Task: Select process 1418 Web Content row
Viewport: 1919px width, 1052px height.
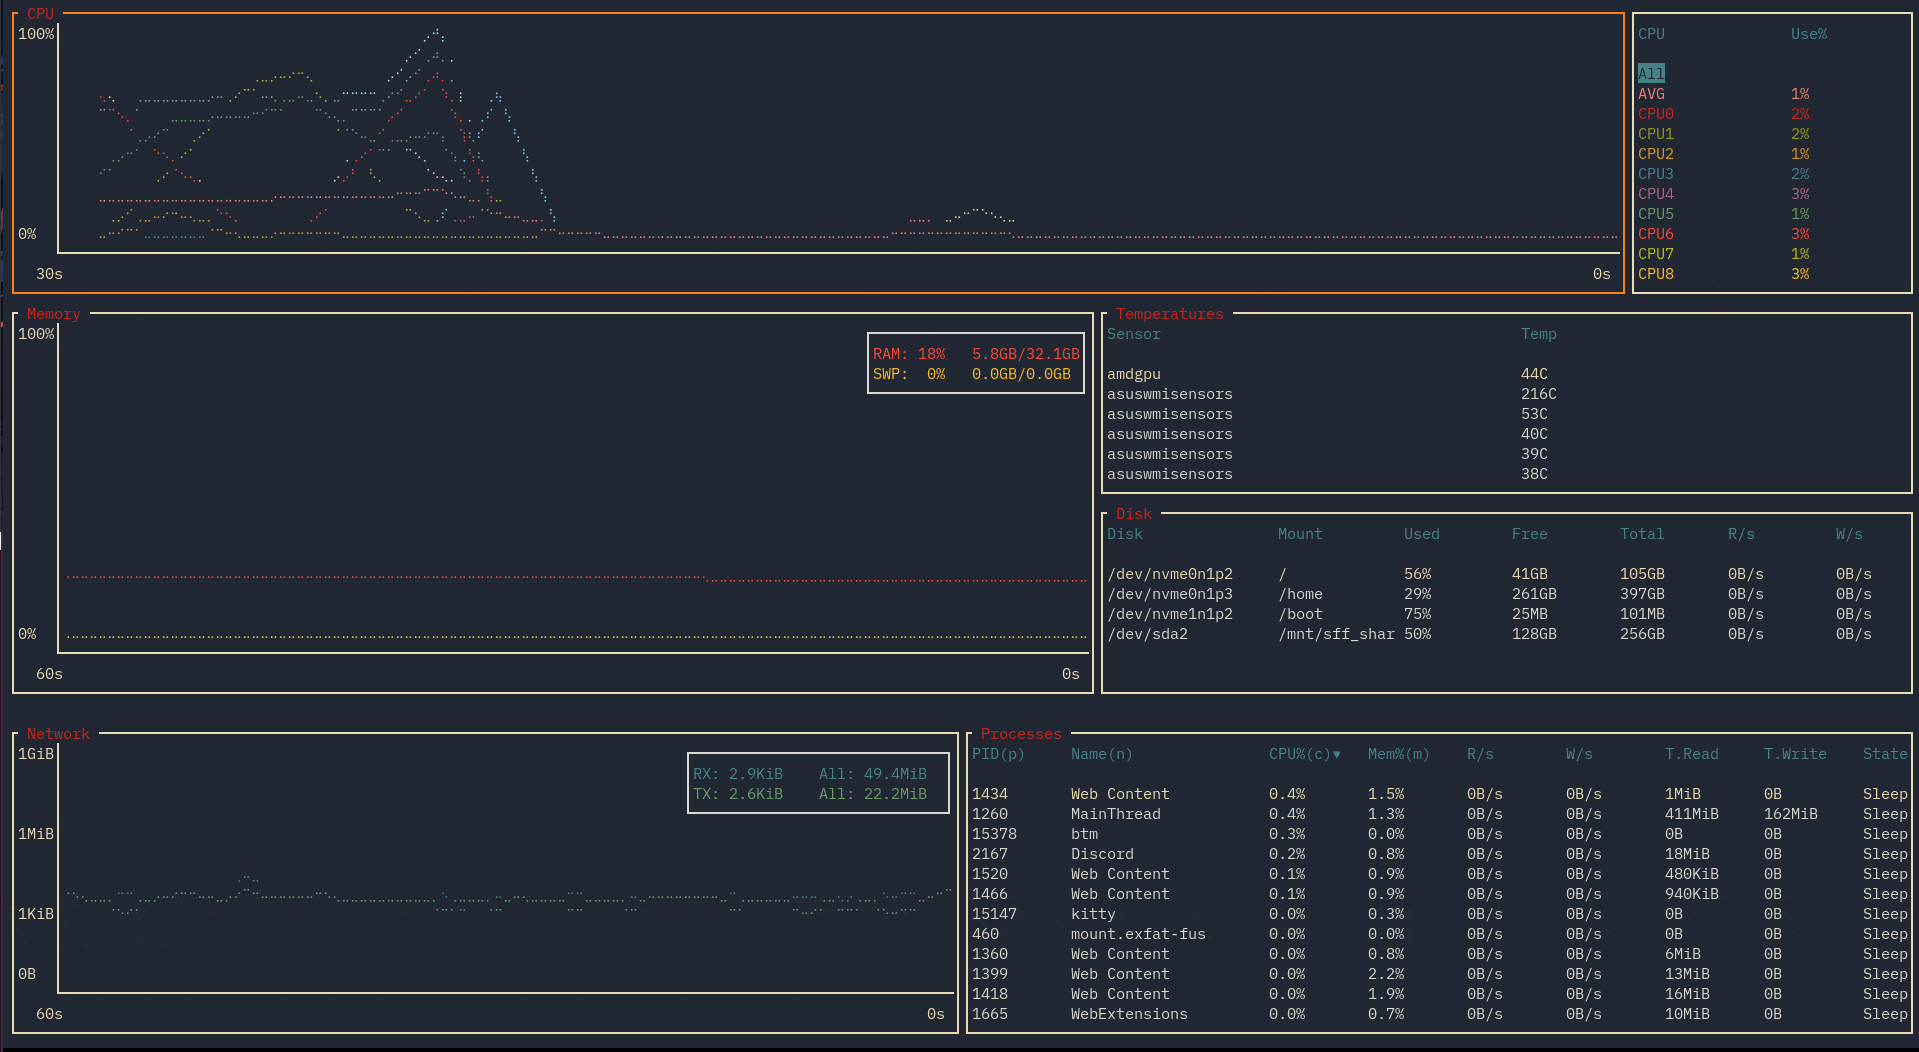Action: click(1440, 994)
